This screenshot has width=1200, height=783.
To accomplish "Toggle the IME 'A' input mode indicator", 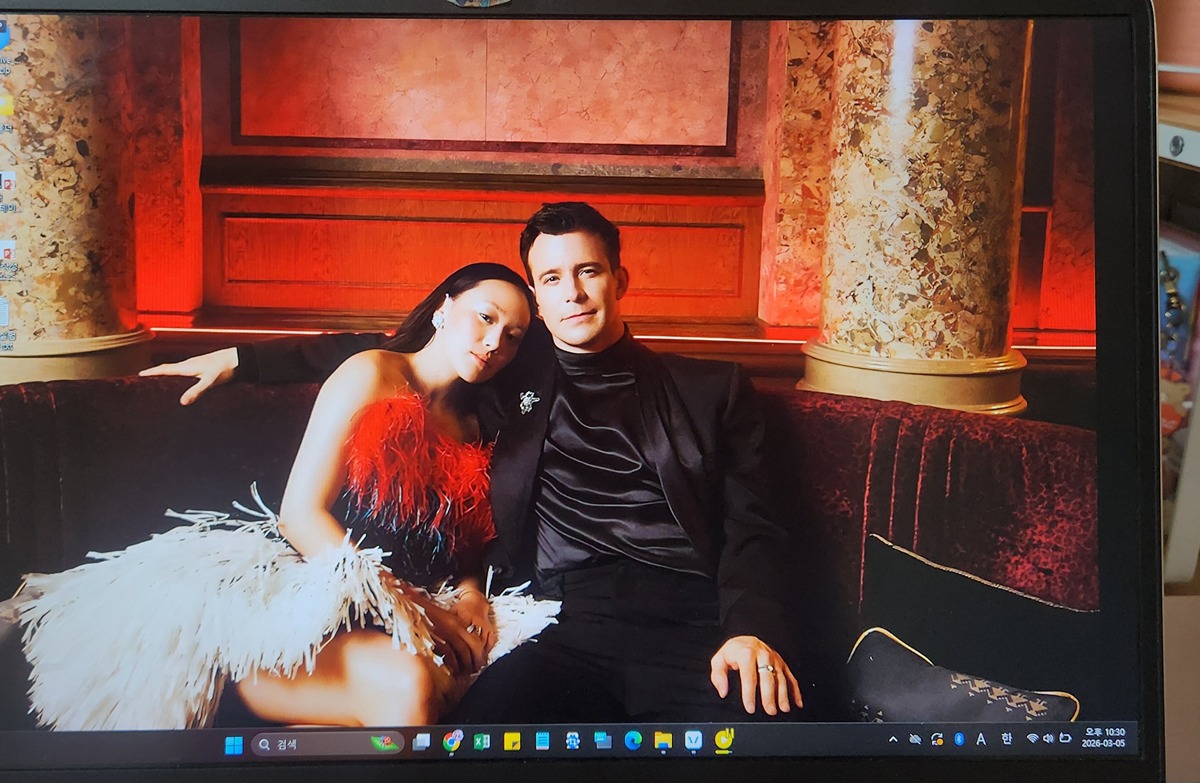I will coord(981,739).
